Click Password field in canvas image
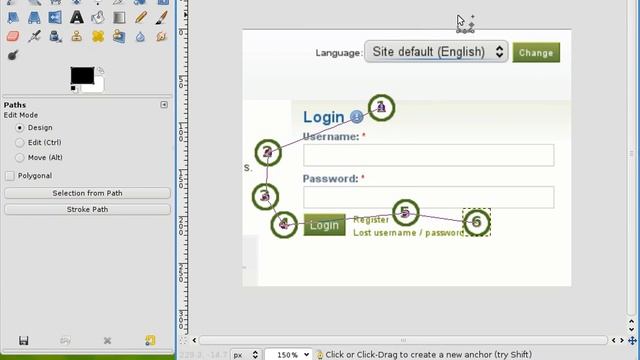 [x=429, y=197]
